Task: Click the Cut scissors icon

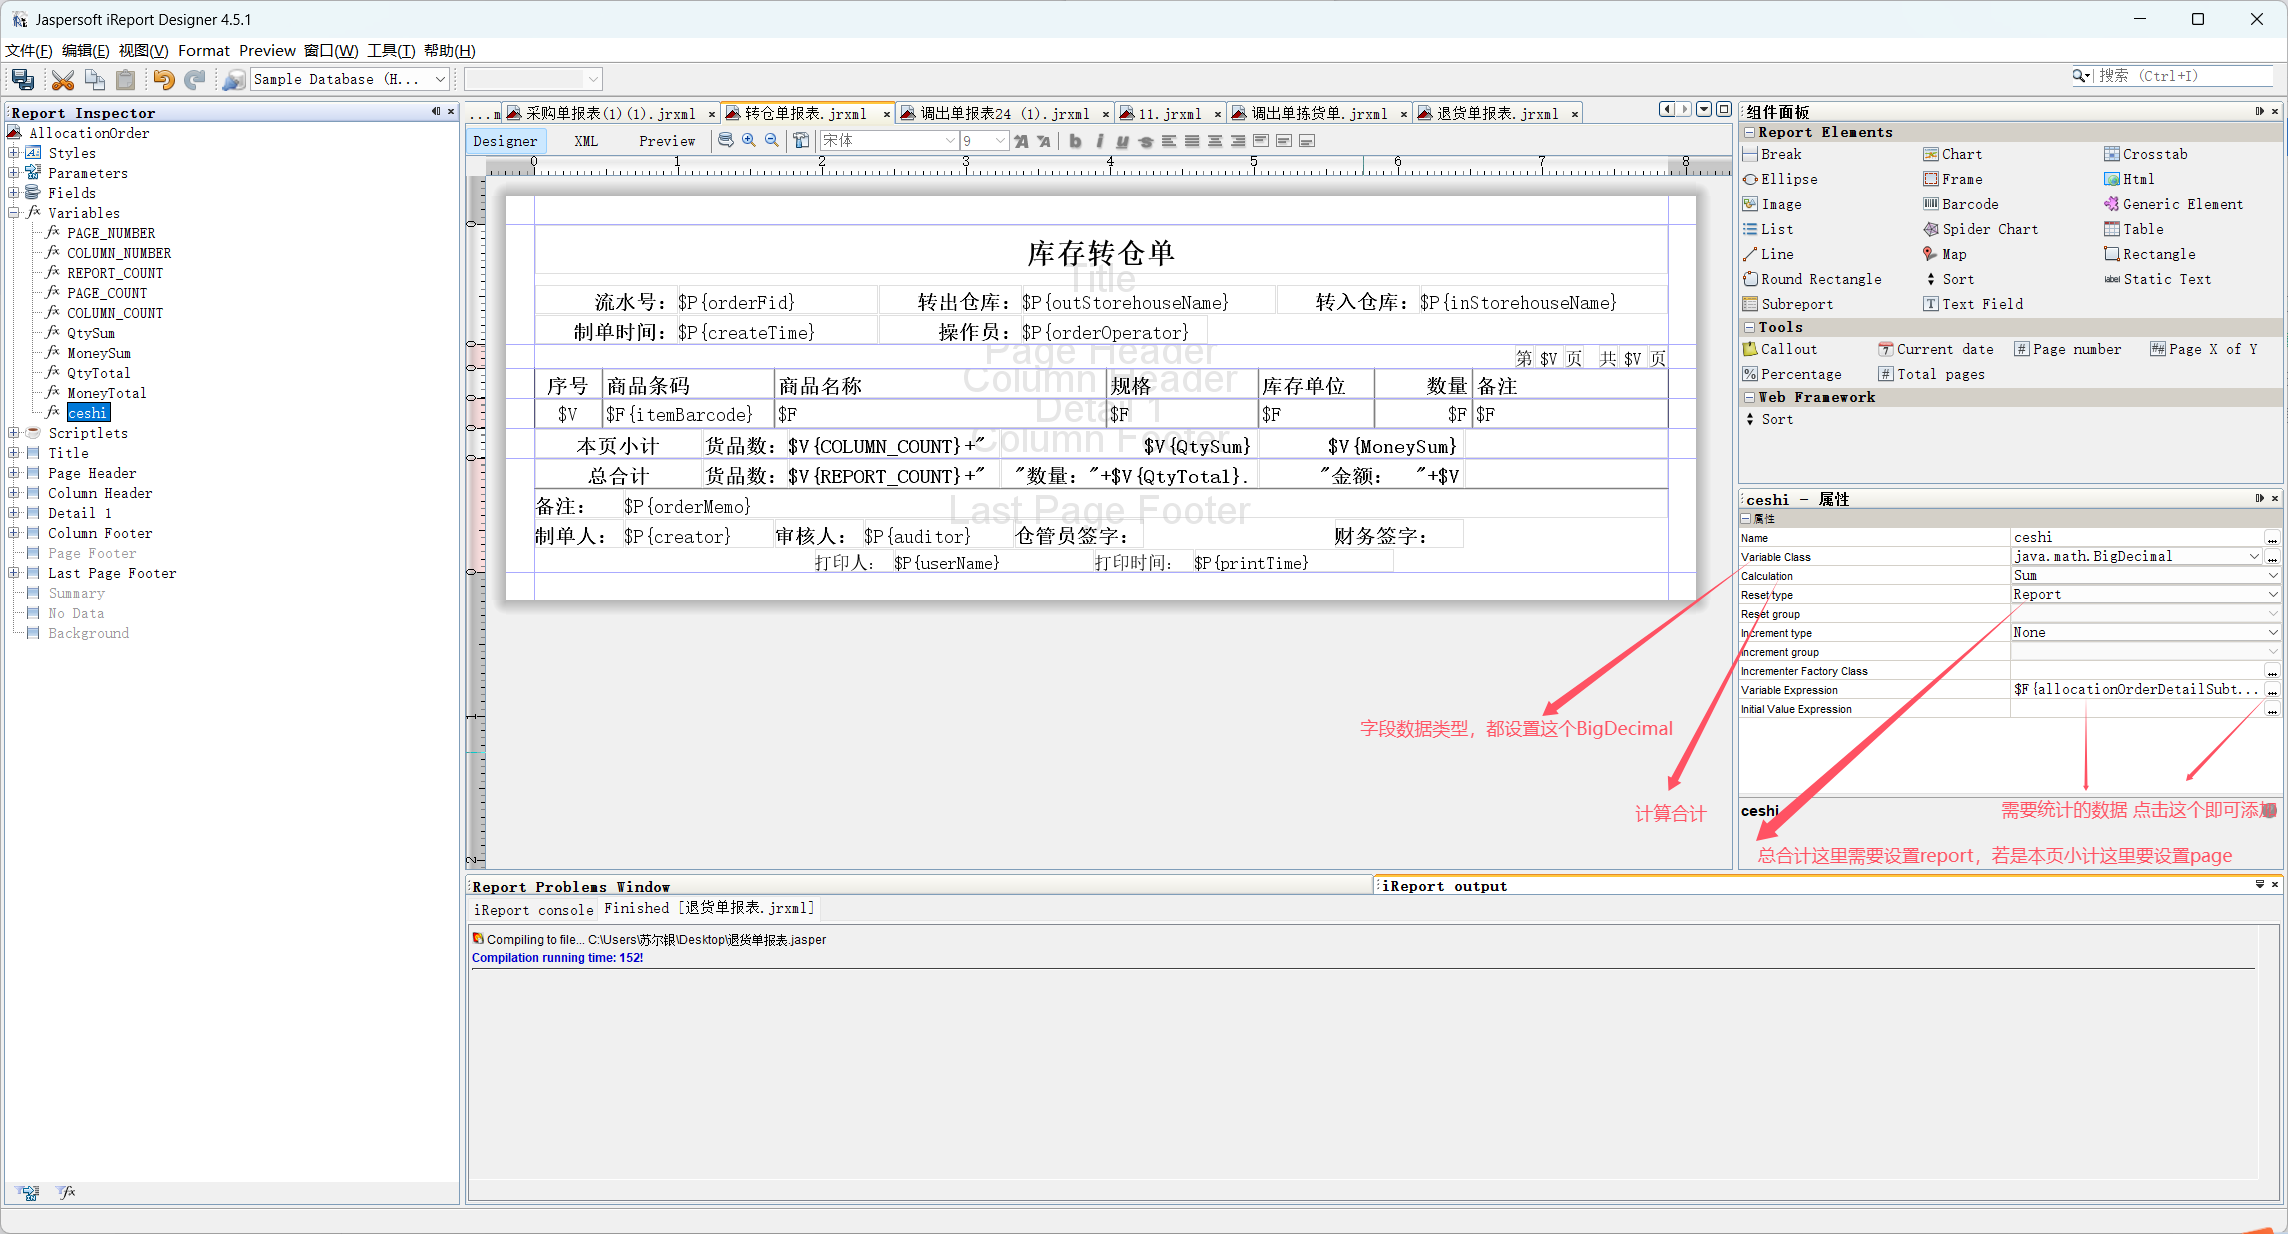Action: click(x=63, y=79)
